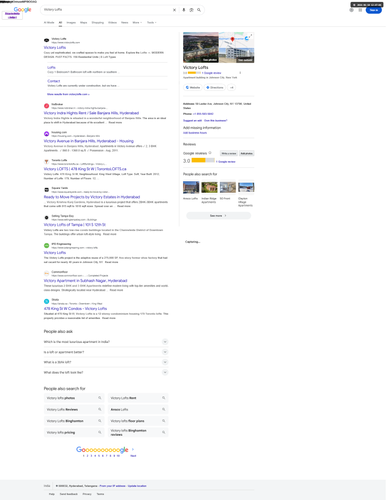This screenshot has width=390, height=500.
Task: Click the Toronto Lofts favicon
Action: [47, 162]
